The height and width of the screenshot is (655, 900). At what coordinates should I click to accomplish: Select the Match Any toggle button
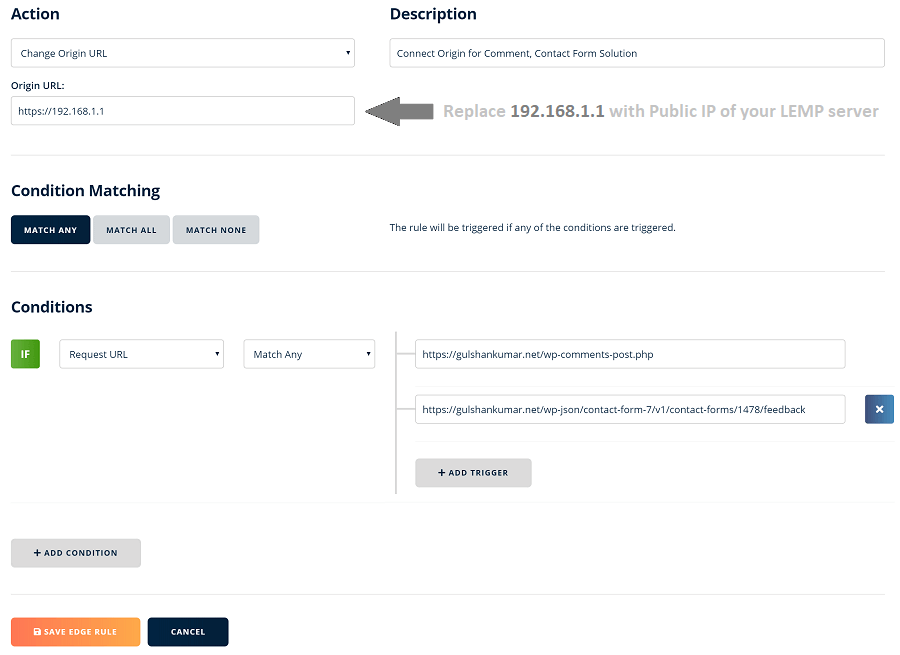tap(50, 230)
